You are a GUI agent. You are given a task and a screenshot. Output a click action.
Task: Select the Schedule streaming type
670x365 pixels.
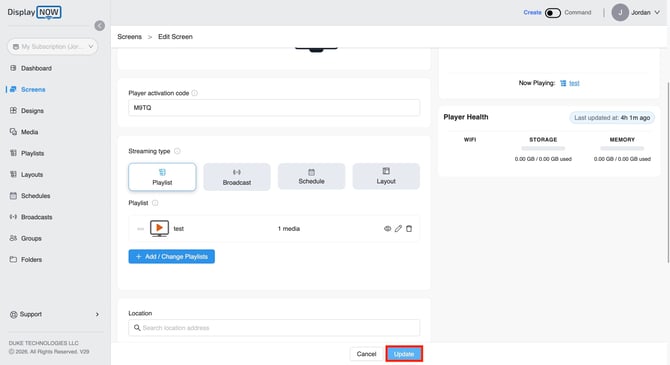click(311, 176)
